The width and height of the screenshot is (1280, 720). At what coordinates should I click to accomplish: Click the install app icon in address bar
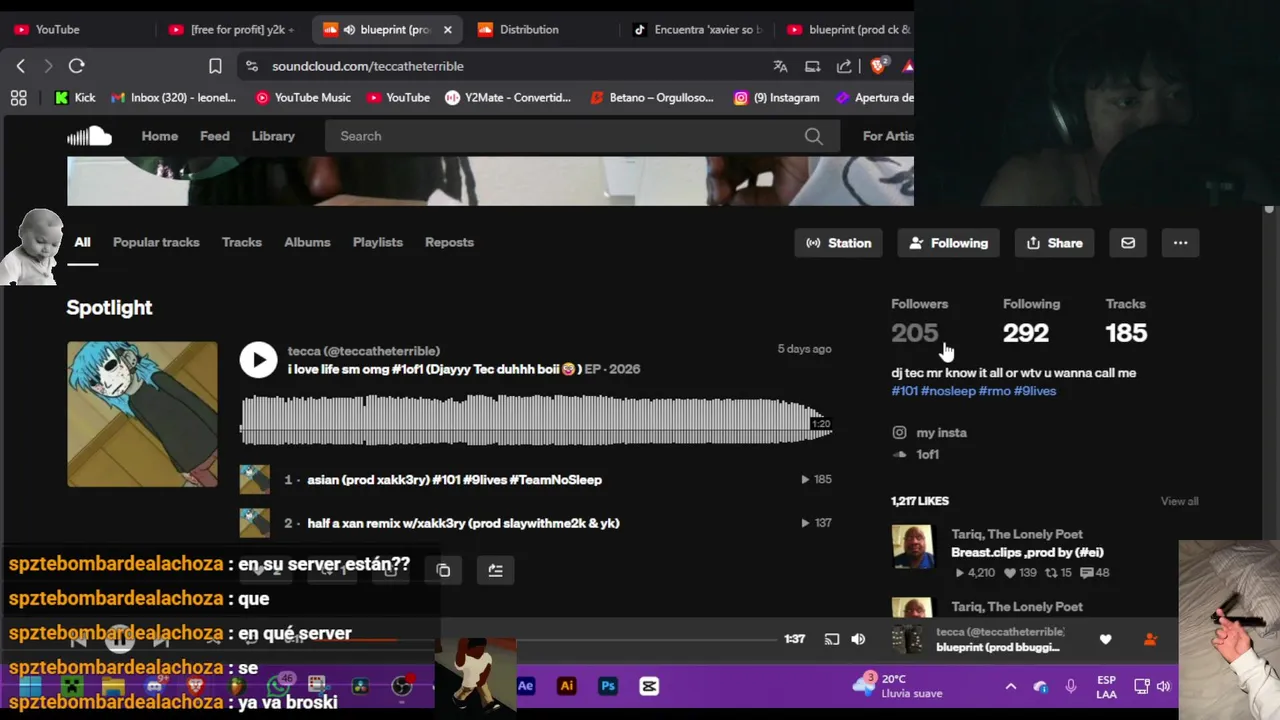(813, 66)
